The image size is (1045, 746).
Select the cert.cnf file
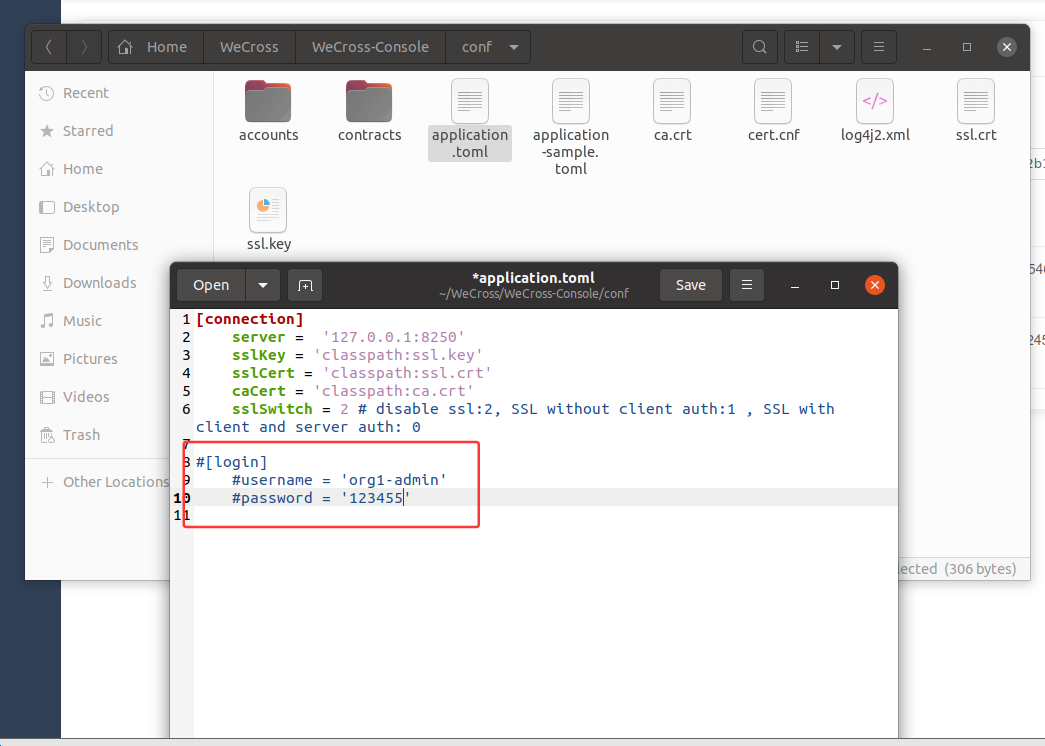coord(773,111)
